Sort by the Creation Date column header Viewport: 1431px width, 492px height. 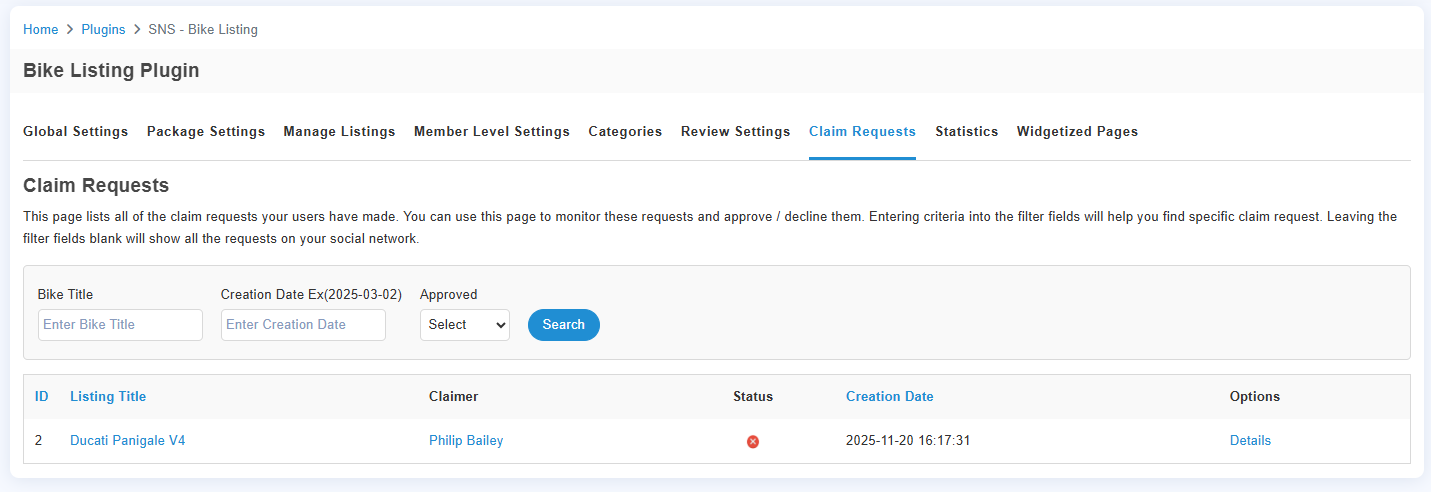point(889,396)
